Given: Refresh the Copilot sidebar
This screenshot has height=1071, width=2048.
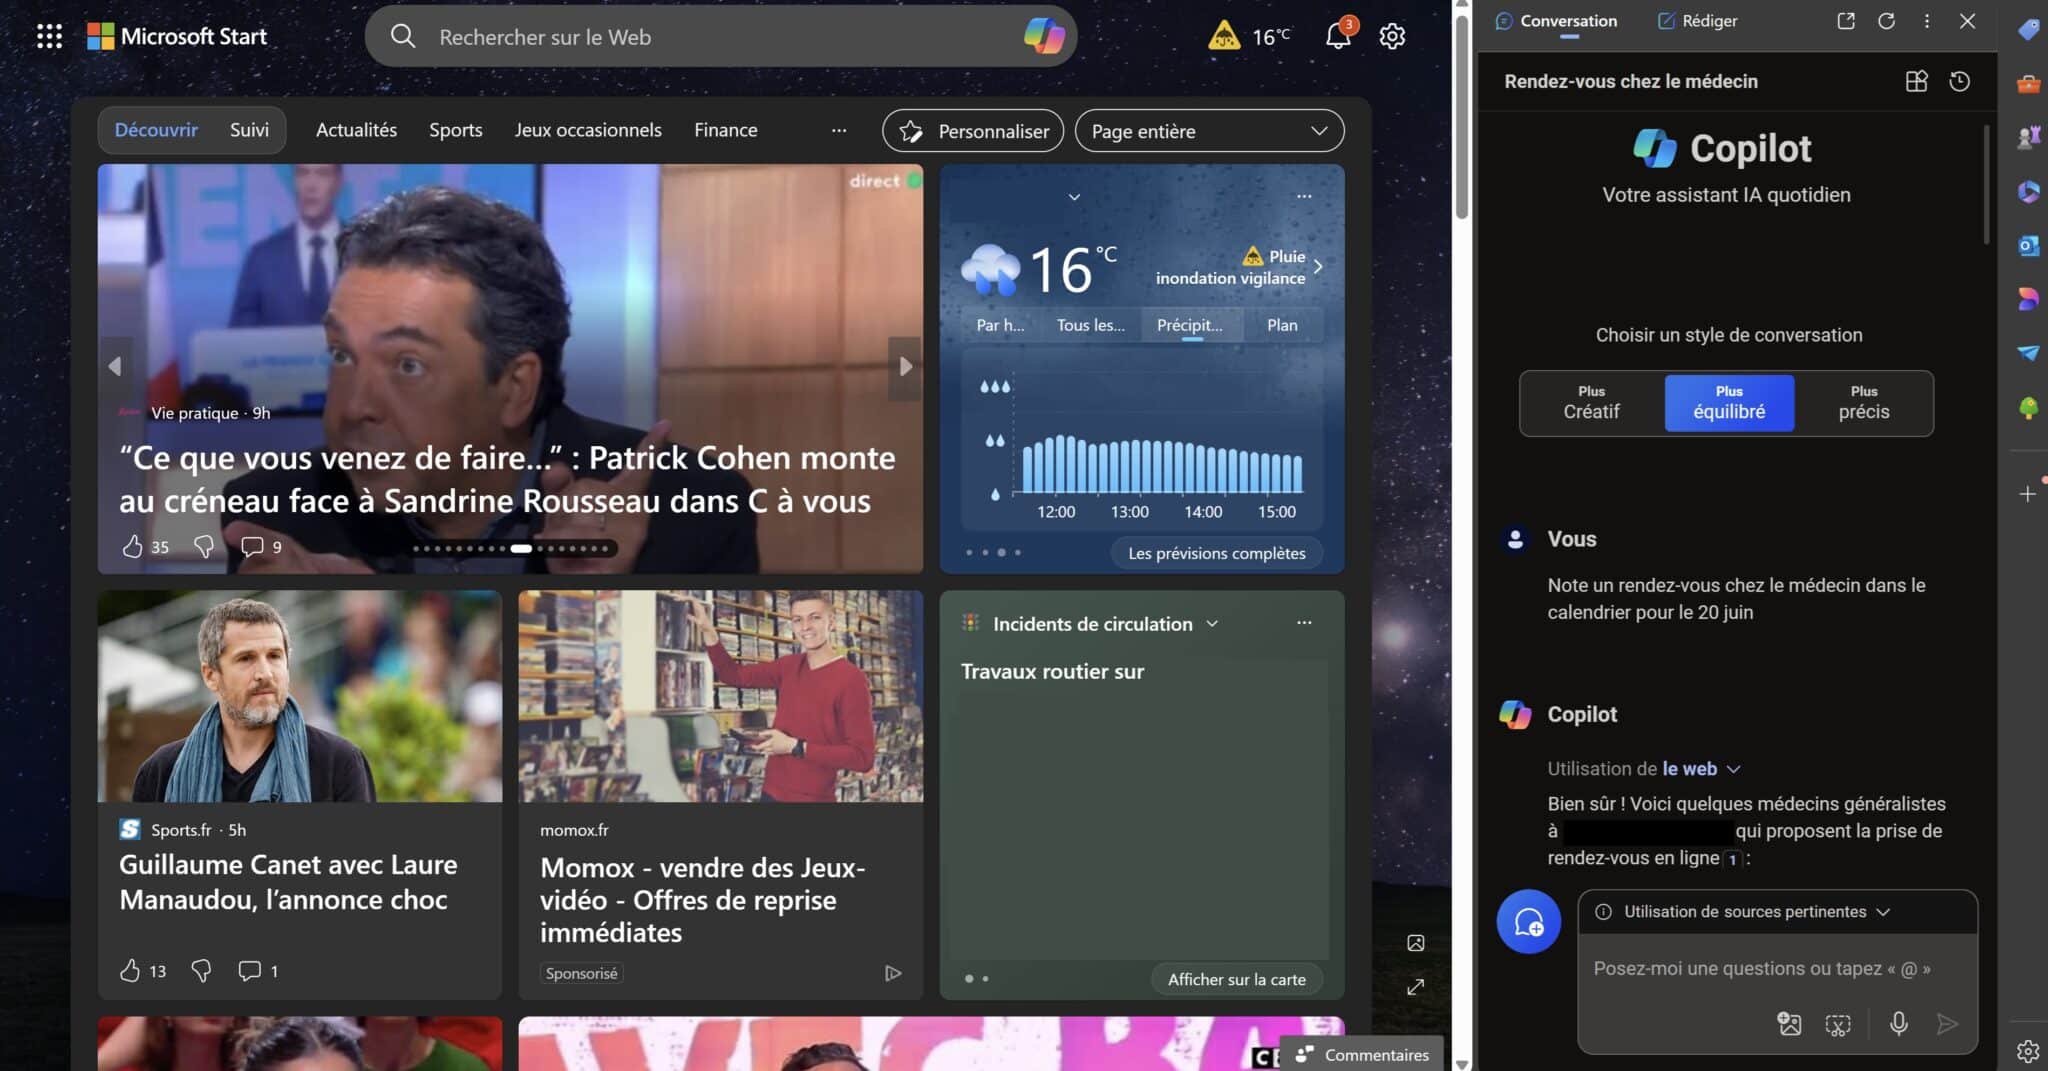Looking at the screenshot, I should point(1886,21).
